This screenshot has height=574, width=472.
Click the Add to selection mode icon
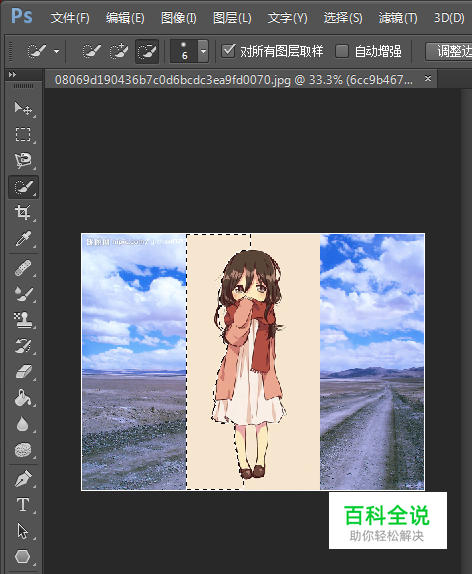point(119,51)
